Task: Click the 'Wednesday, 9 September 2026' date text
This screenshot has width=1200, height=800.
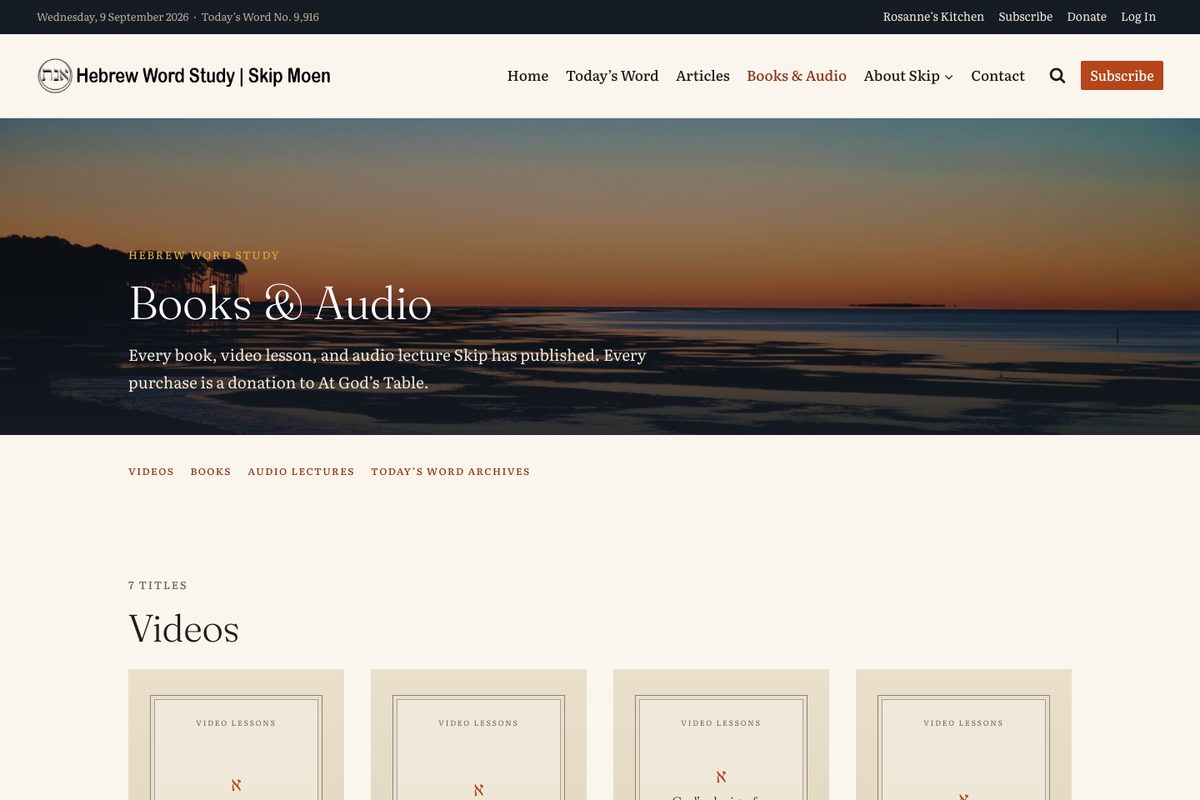Action: [x=112, y=17]
